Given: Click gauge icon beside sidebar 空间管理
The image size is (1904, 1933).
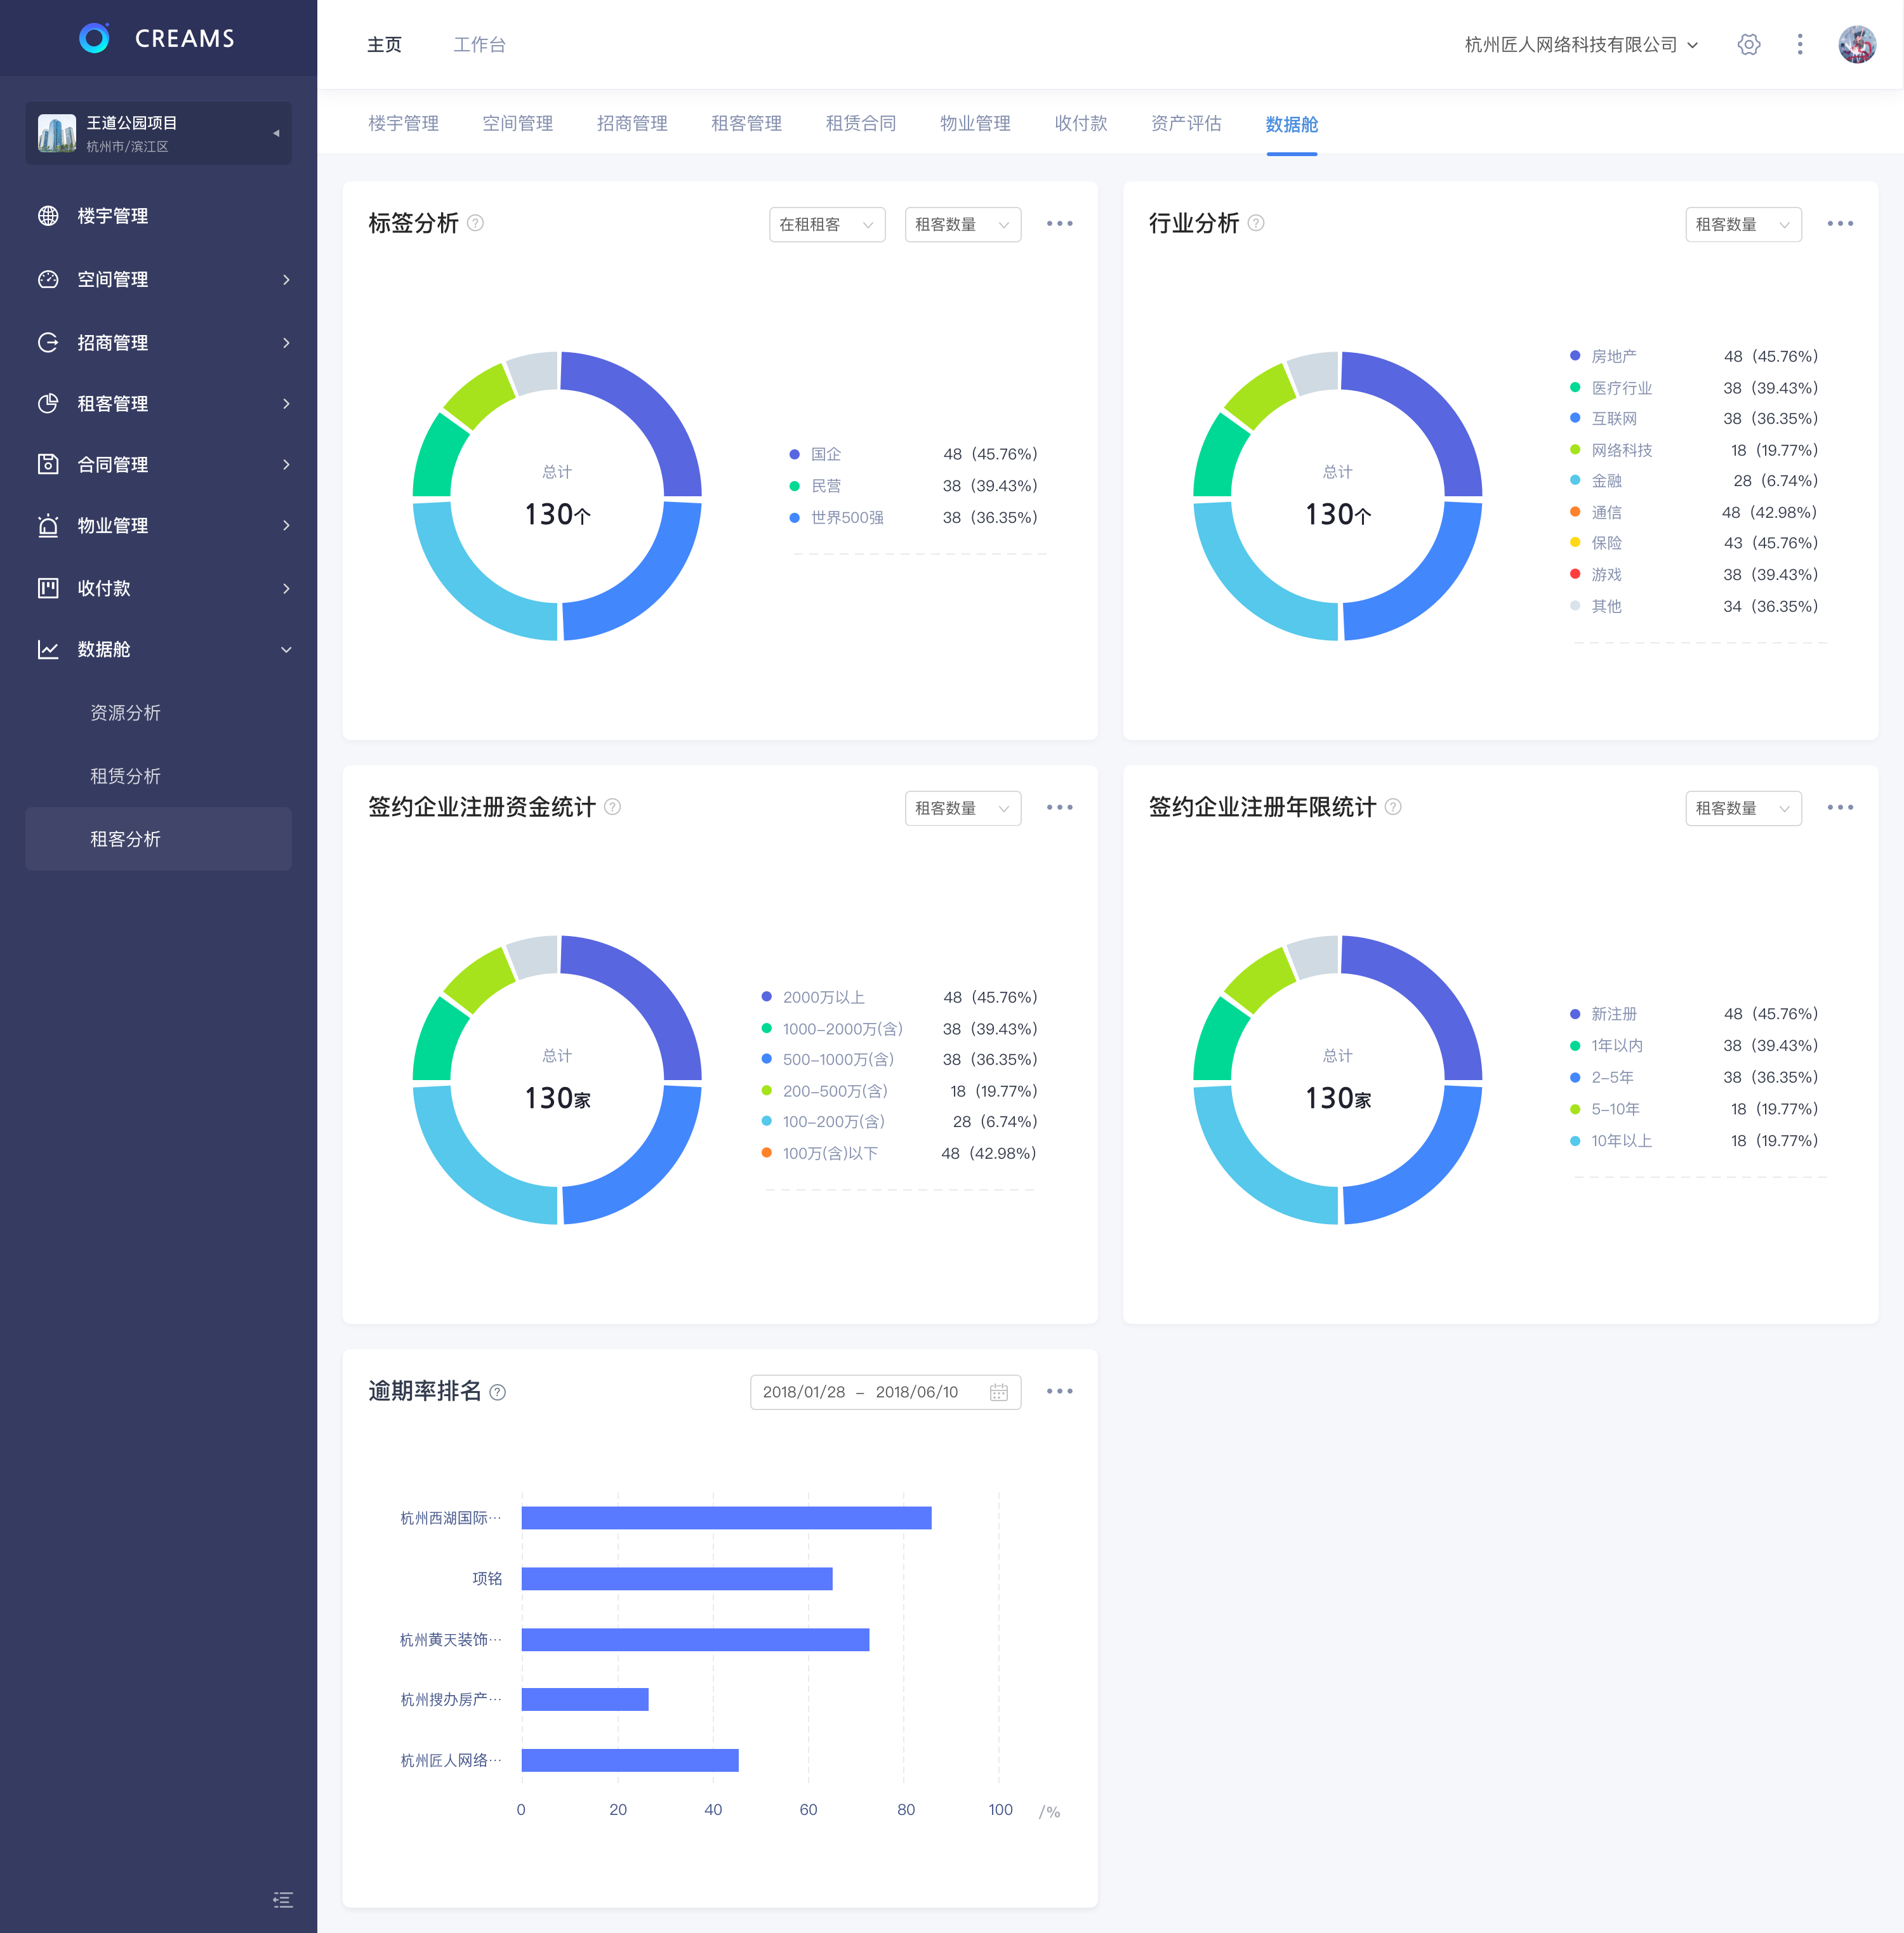Looking at the screenshot, I should pos(48,280).
